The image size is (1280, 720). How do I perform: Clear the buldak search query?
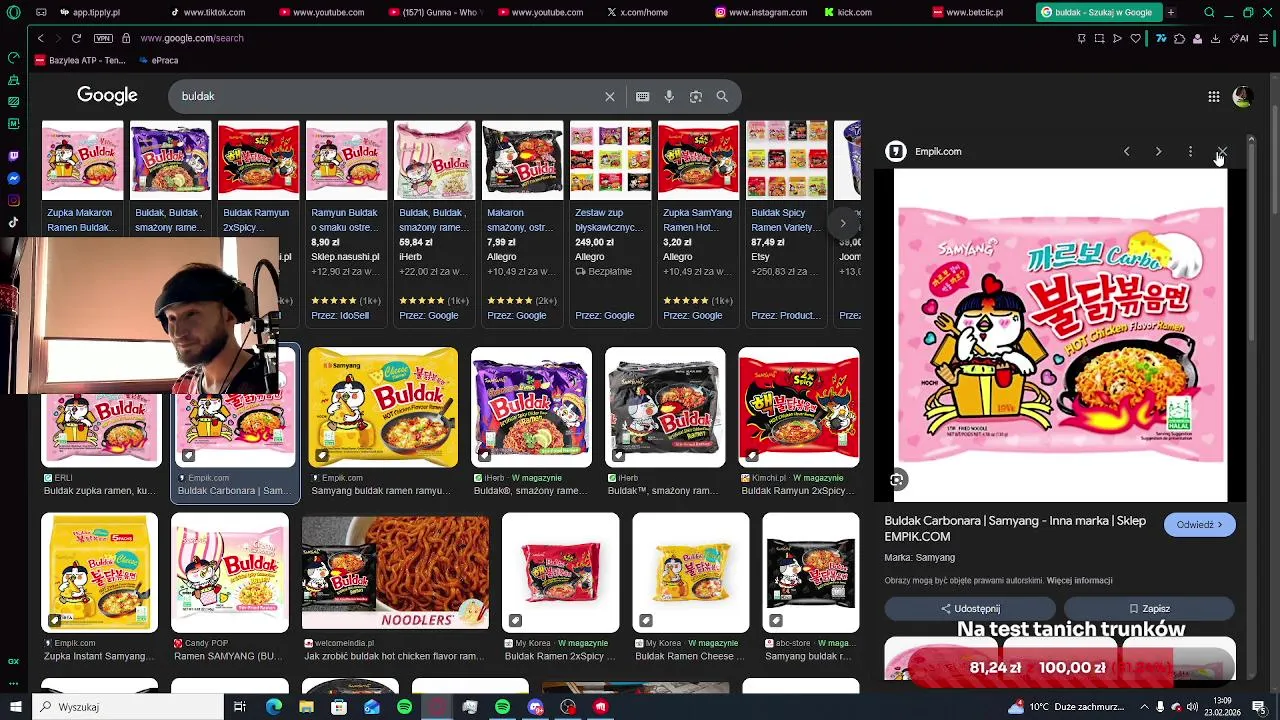(x=609, y=97)
